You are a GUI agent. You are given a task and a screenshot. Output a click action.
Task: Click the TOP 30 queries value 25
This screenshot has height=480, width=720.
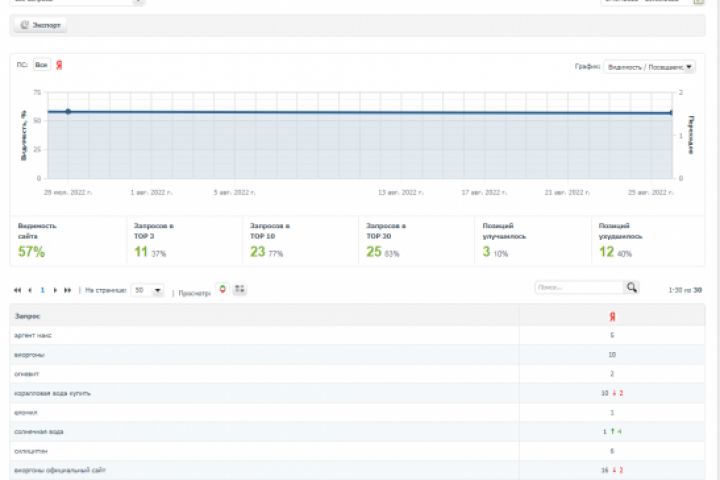(x=374, y=252)
